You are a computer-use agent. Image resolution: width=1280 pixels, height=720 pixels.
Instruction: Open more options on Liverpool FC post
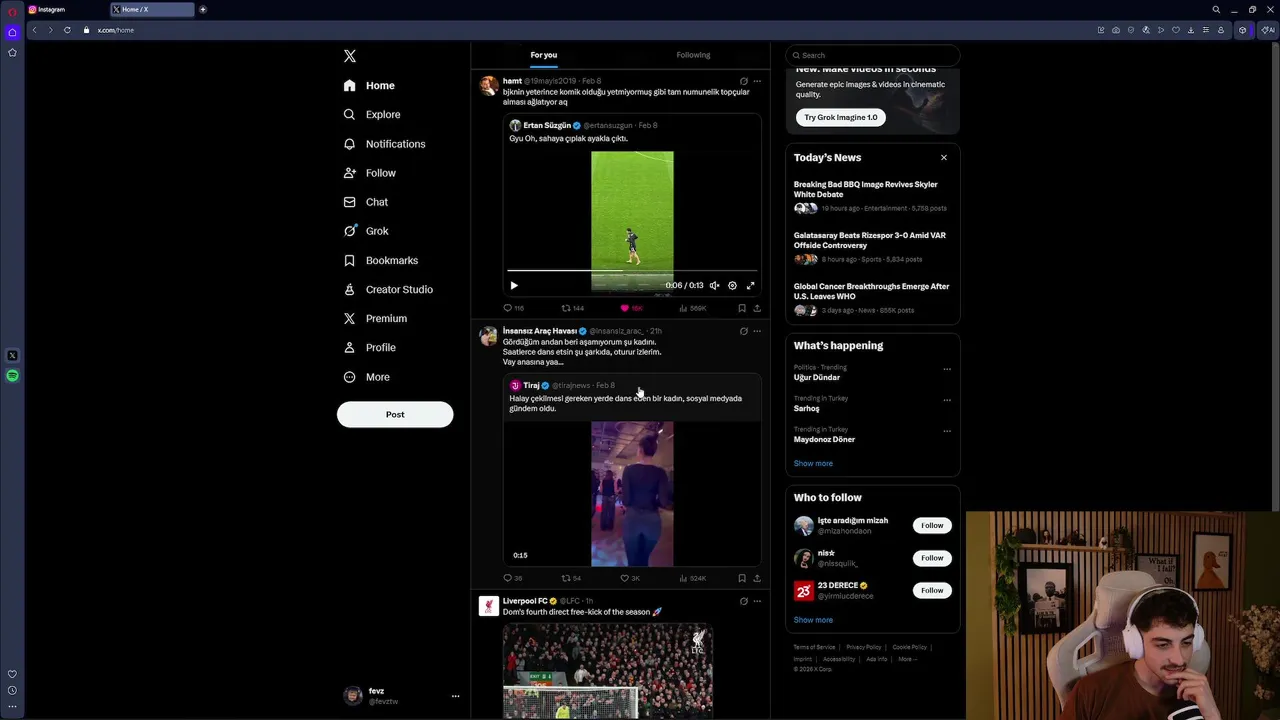click(x=757, y=601)
